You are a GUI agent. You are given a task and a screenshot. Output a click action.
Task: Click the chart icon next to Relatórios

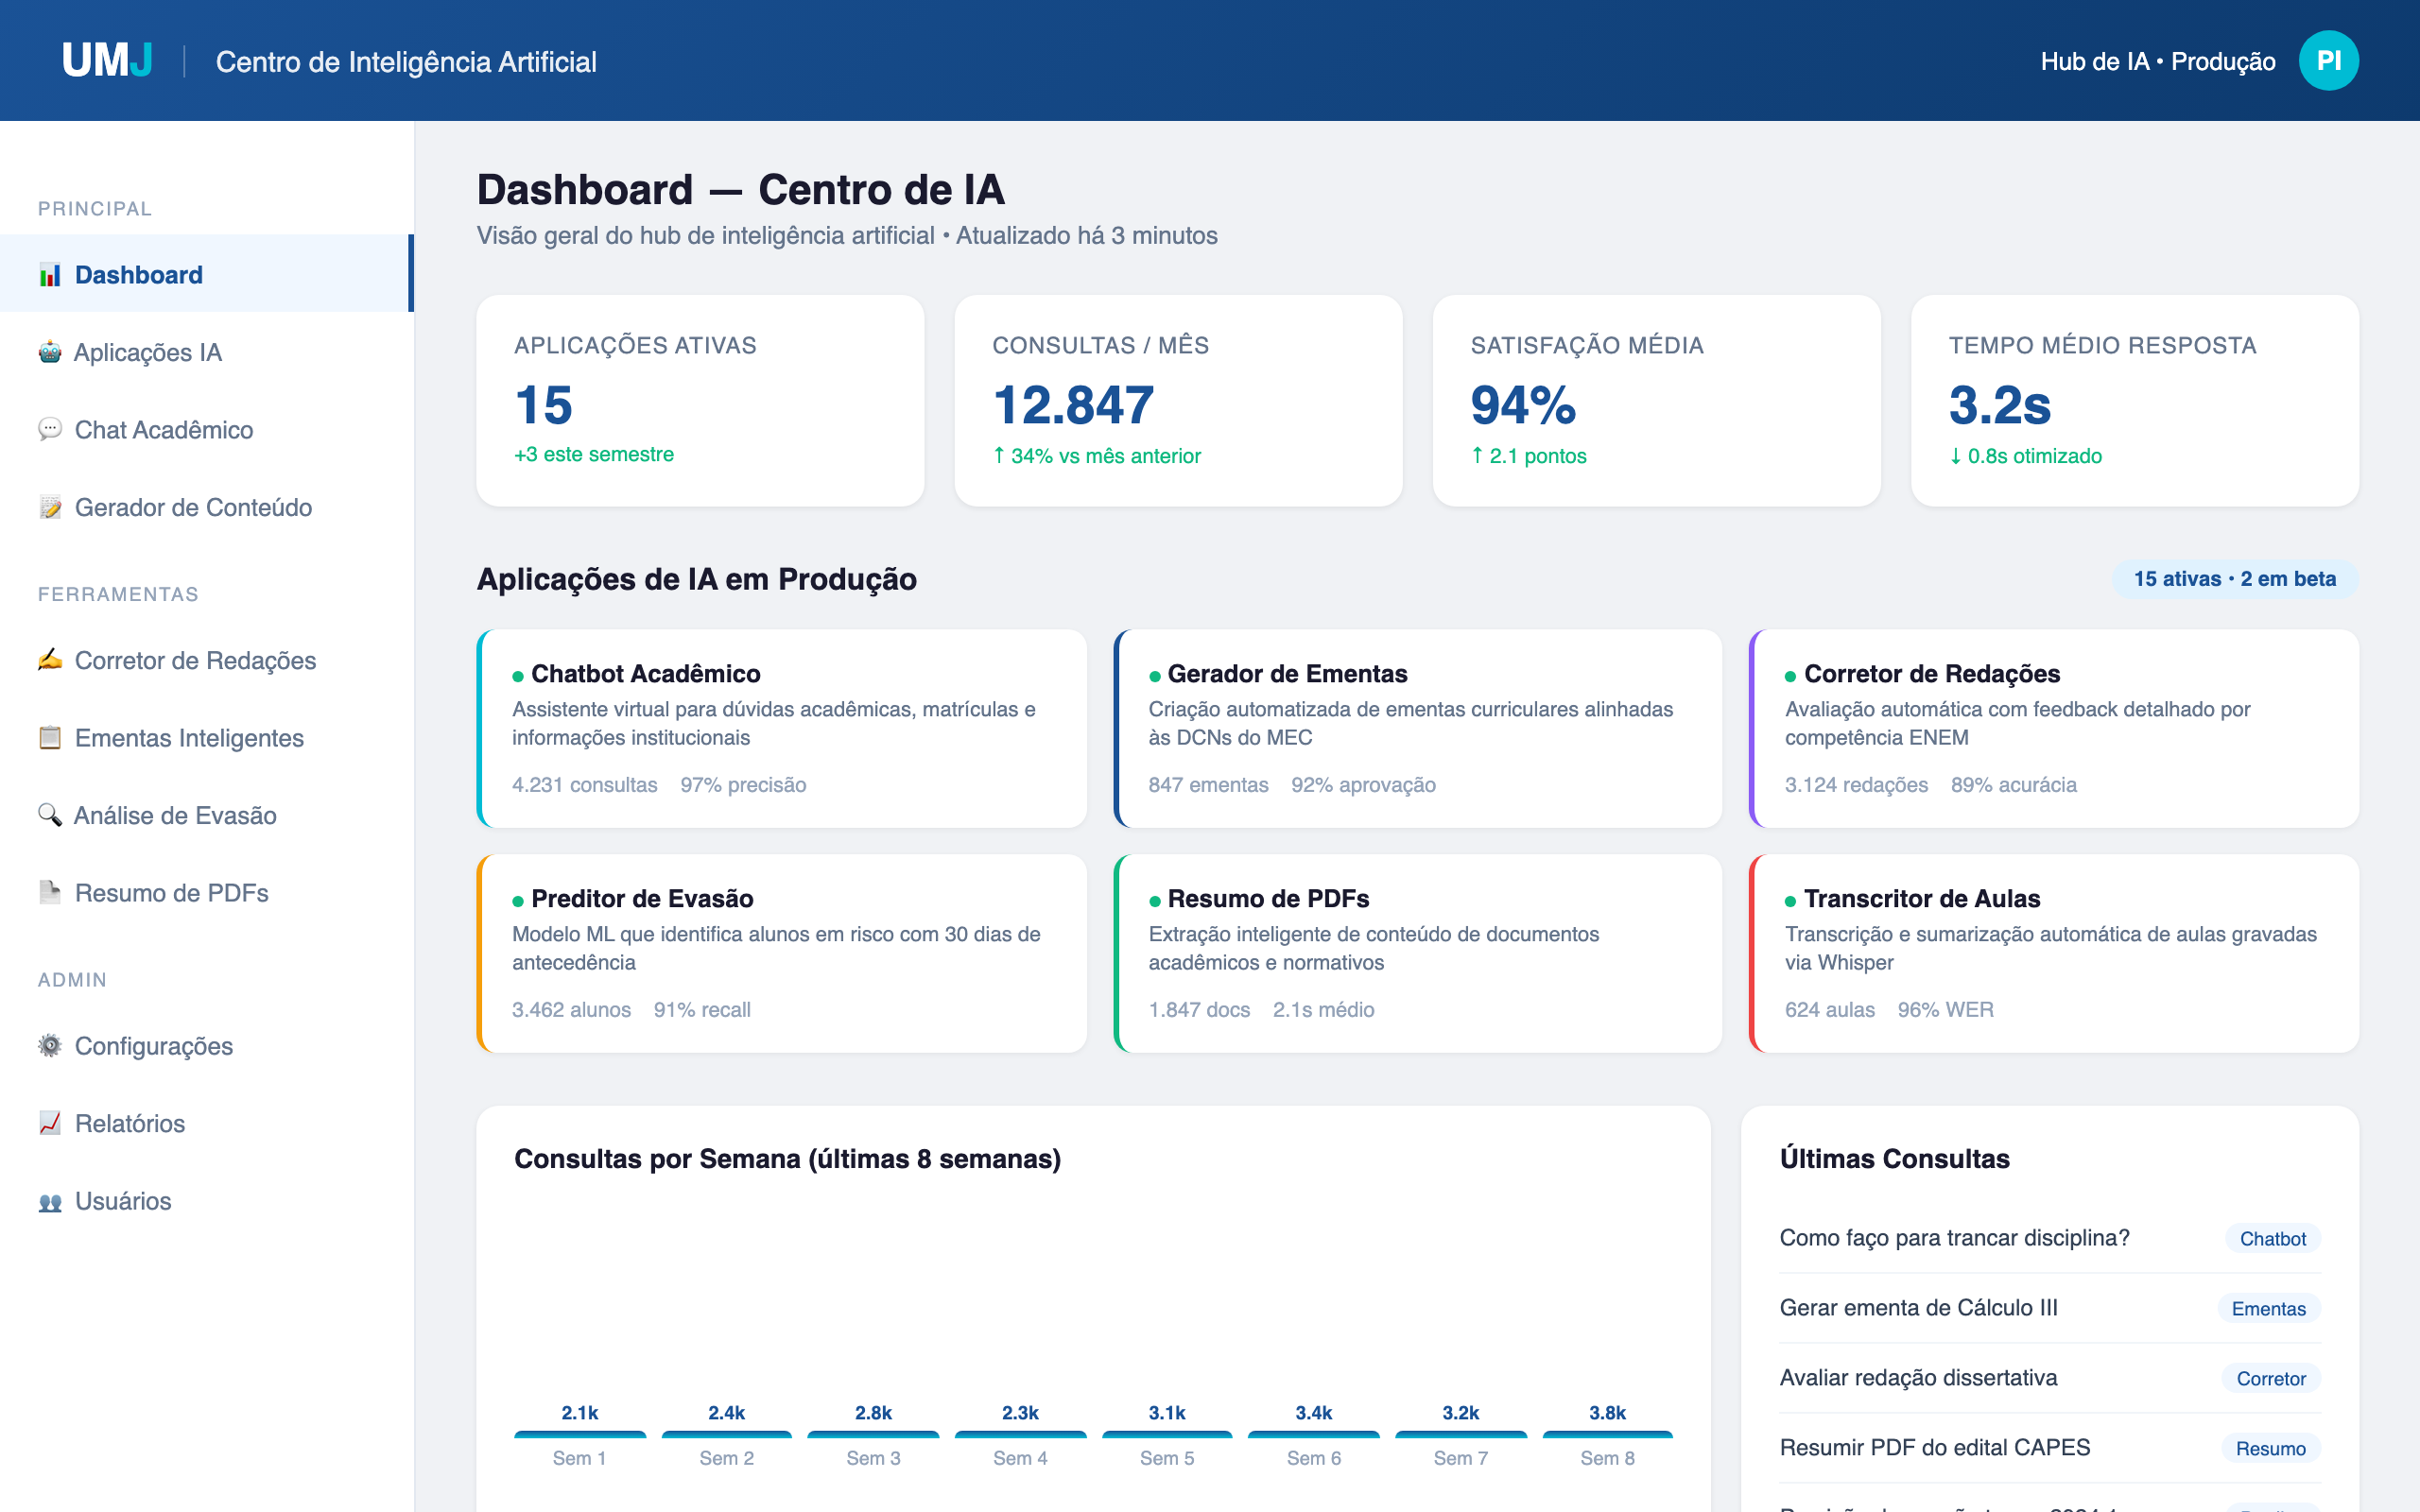(49, 1123)
